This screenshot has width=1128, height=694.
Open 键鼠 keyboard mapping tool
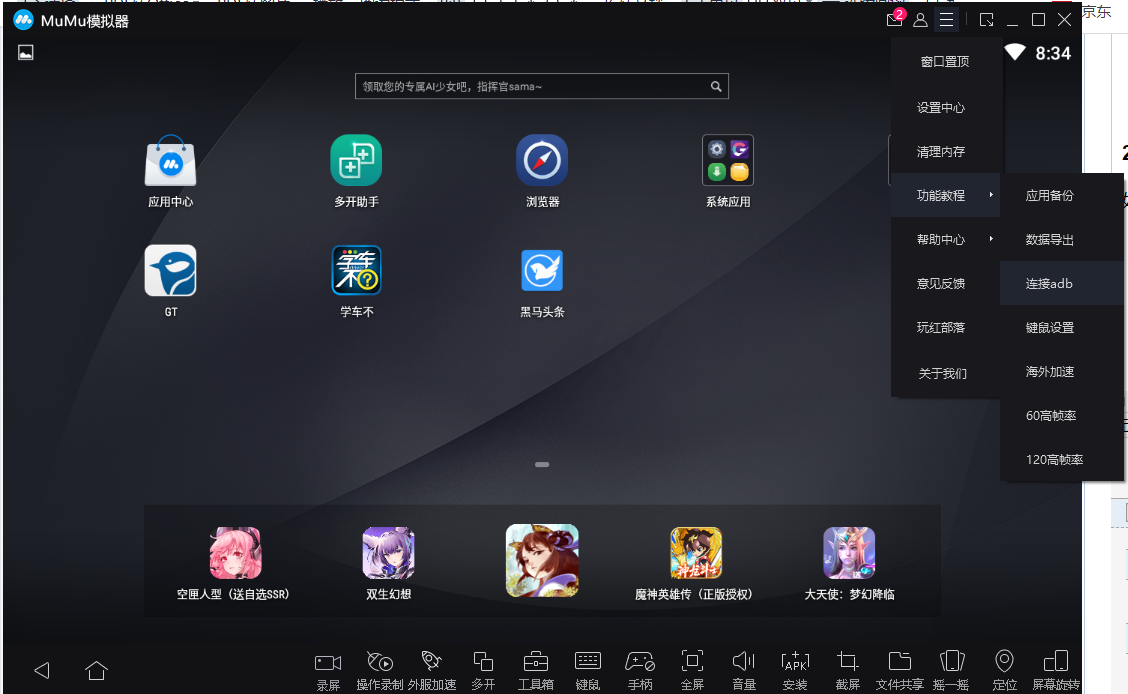pyautogui.click(x=588, y=671)
